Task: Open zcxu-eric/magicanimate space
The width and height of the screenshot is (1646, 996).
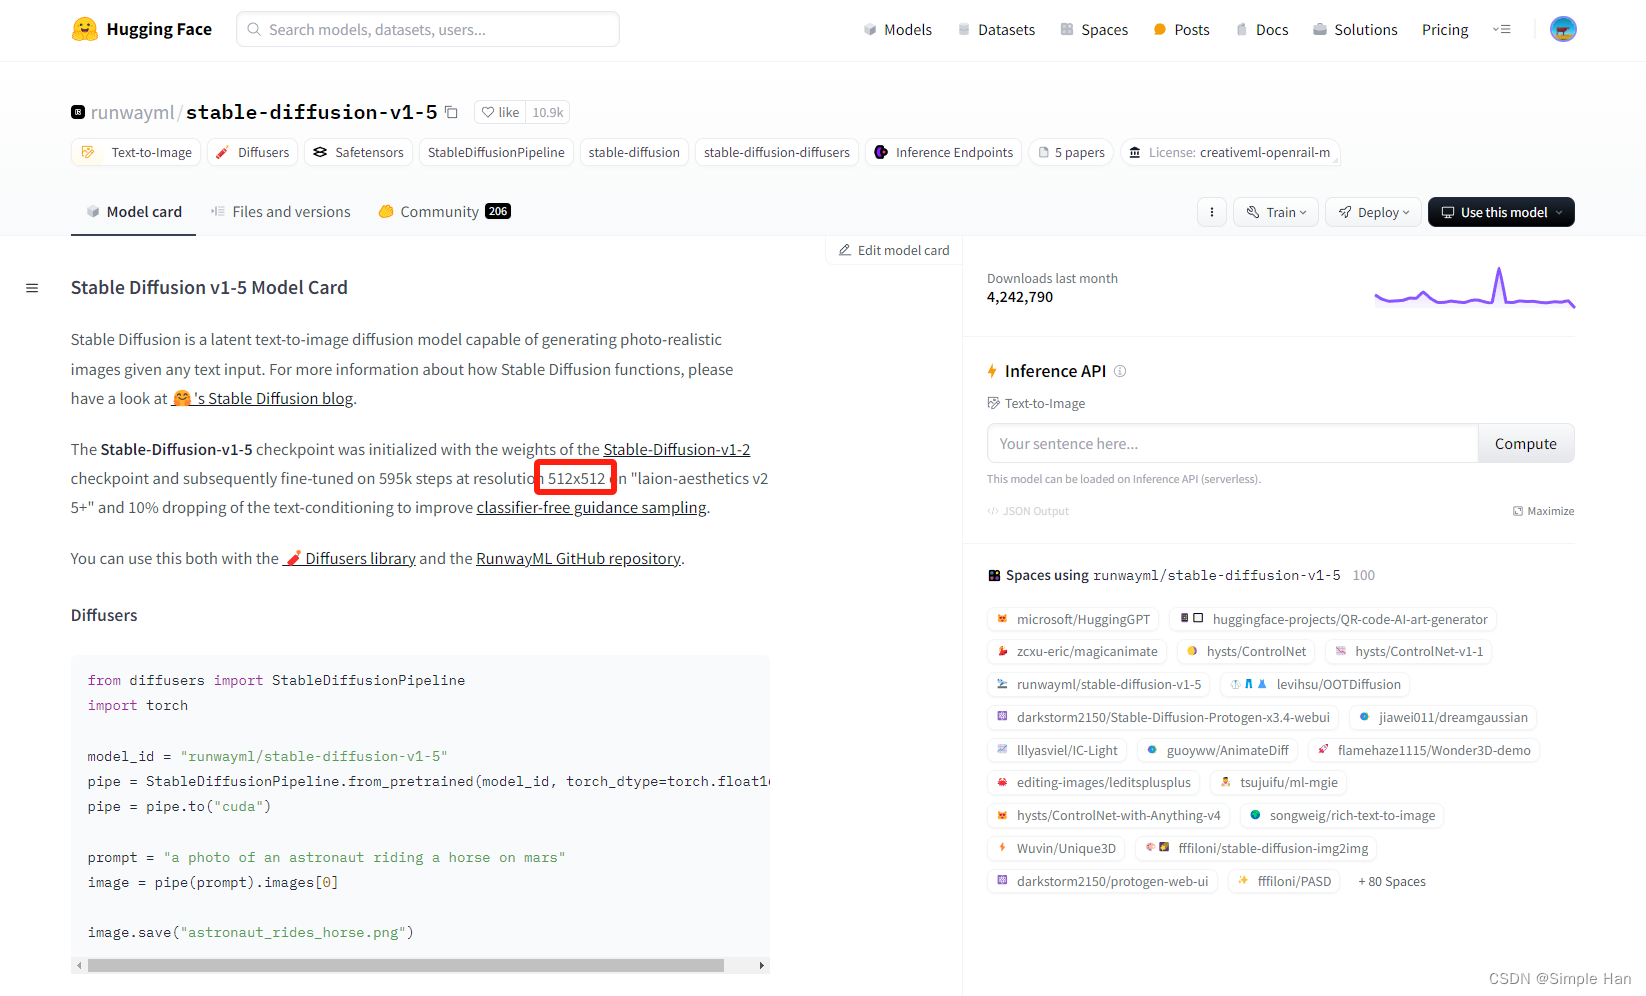Action: (1077, 651)
